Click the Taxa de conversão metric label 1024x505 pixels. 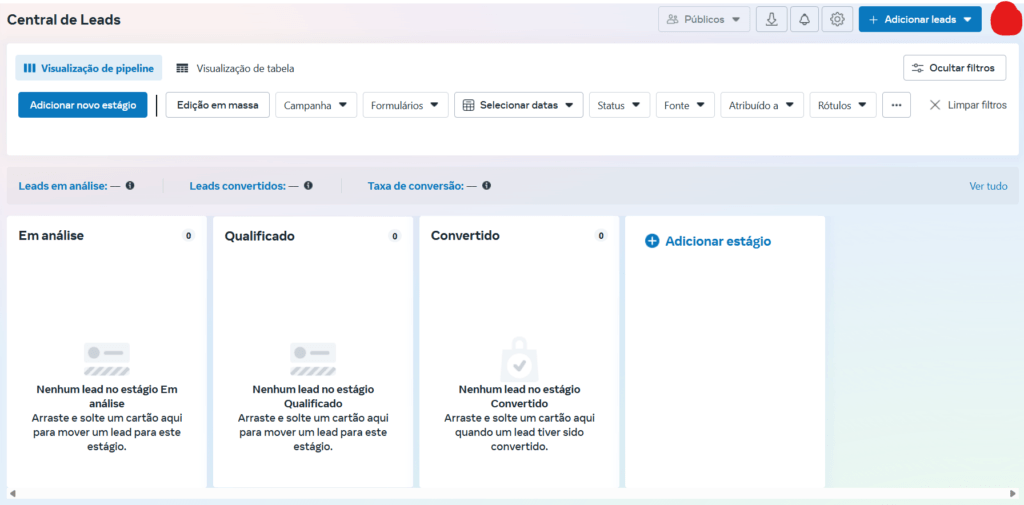[416, 186]
